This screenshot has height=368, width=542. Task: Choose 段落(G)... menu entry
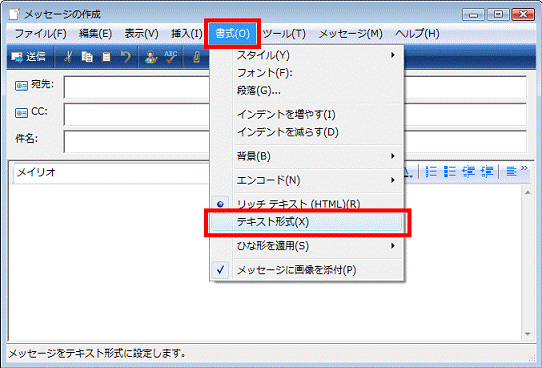(x=306, y=91)
